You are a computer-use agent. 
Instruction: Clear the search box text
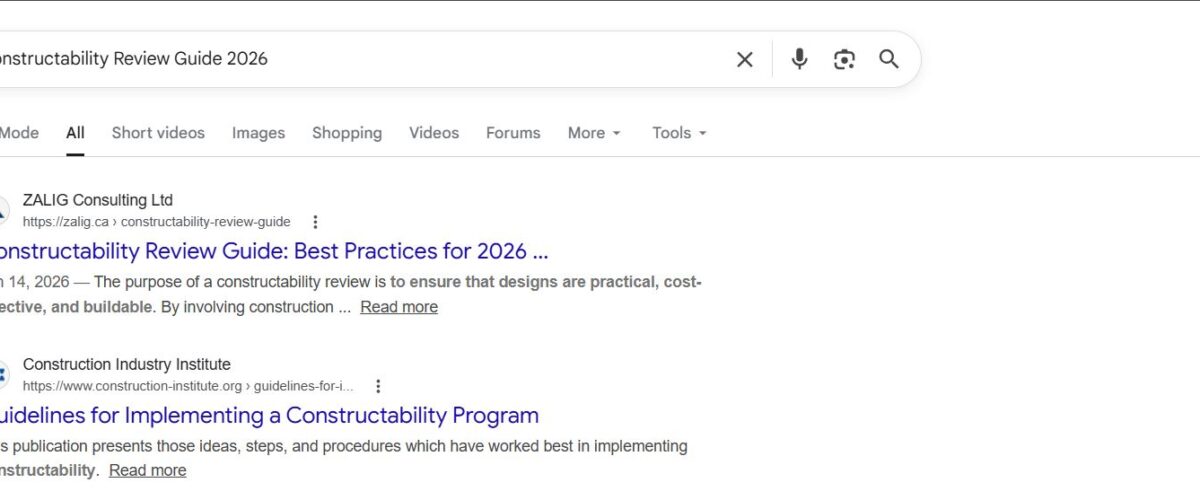click(x=745, y=59)
